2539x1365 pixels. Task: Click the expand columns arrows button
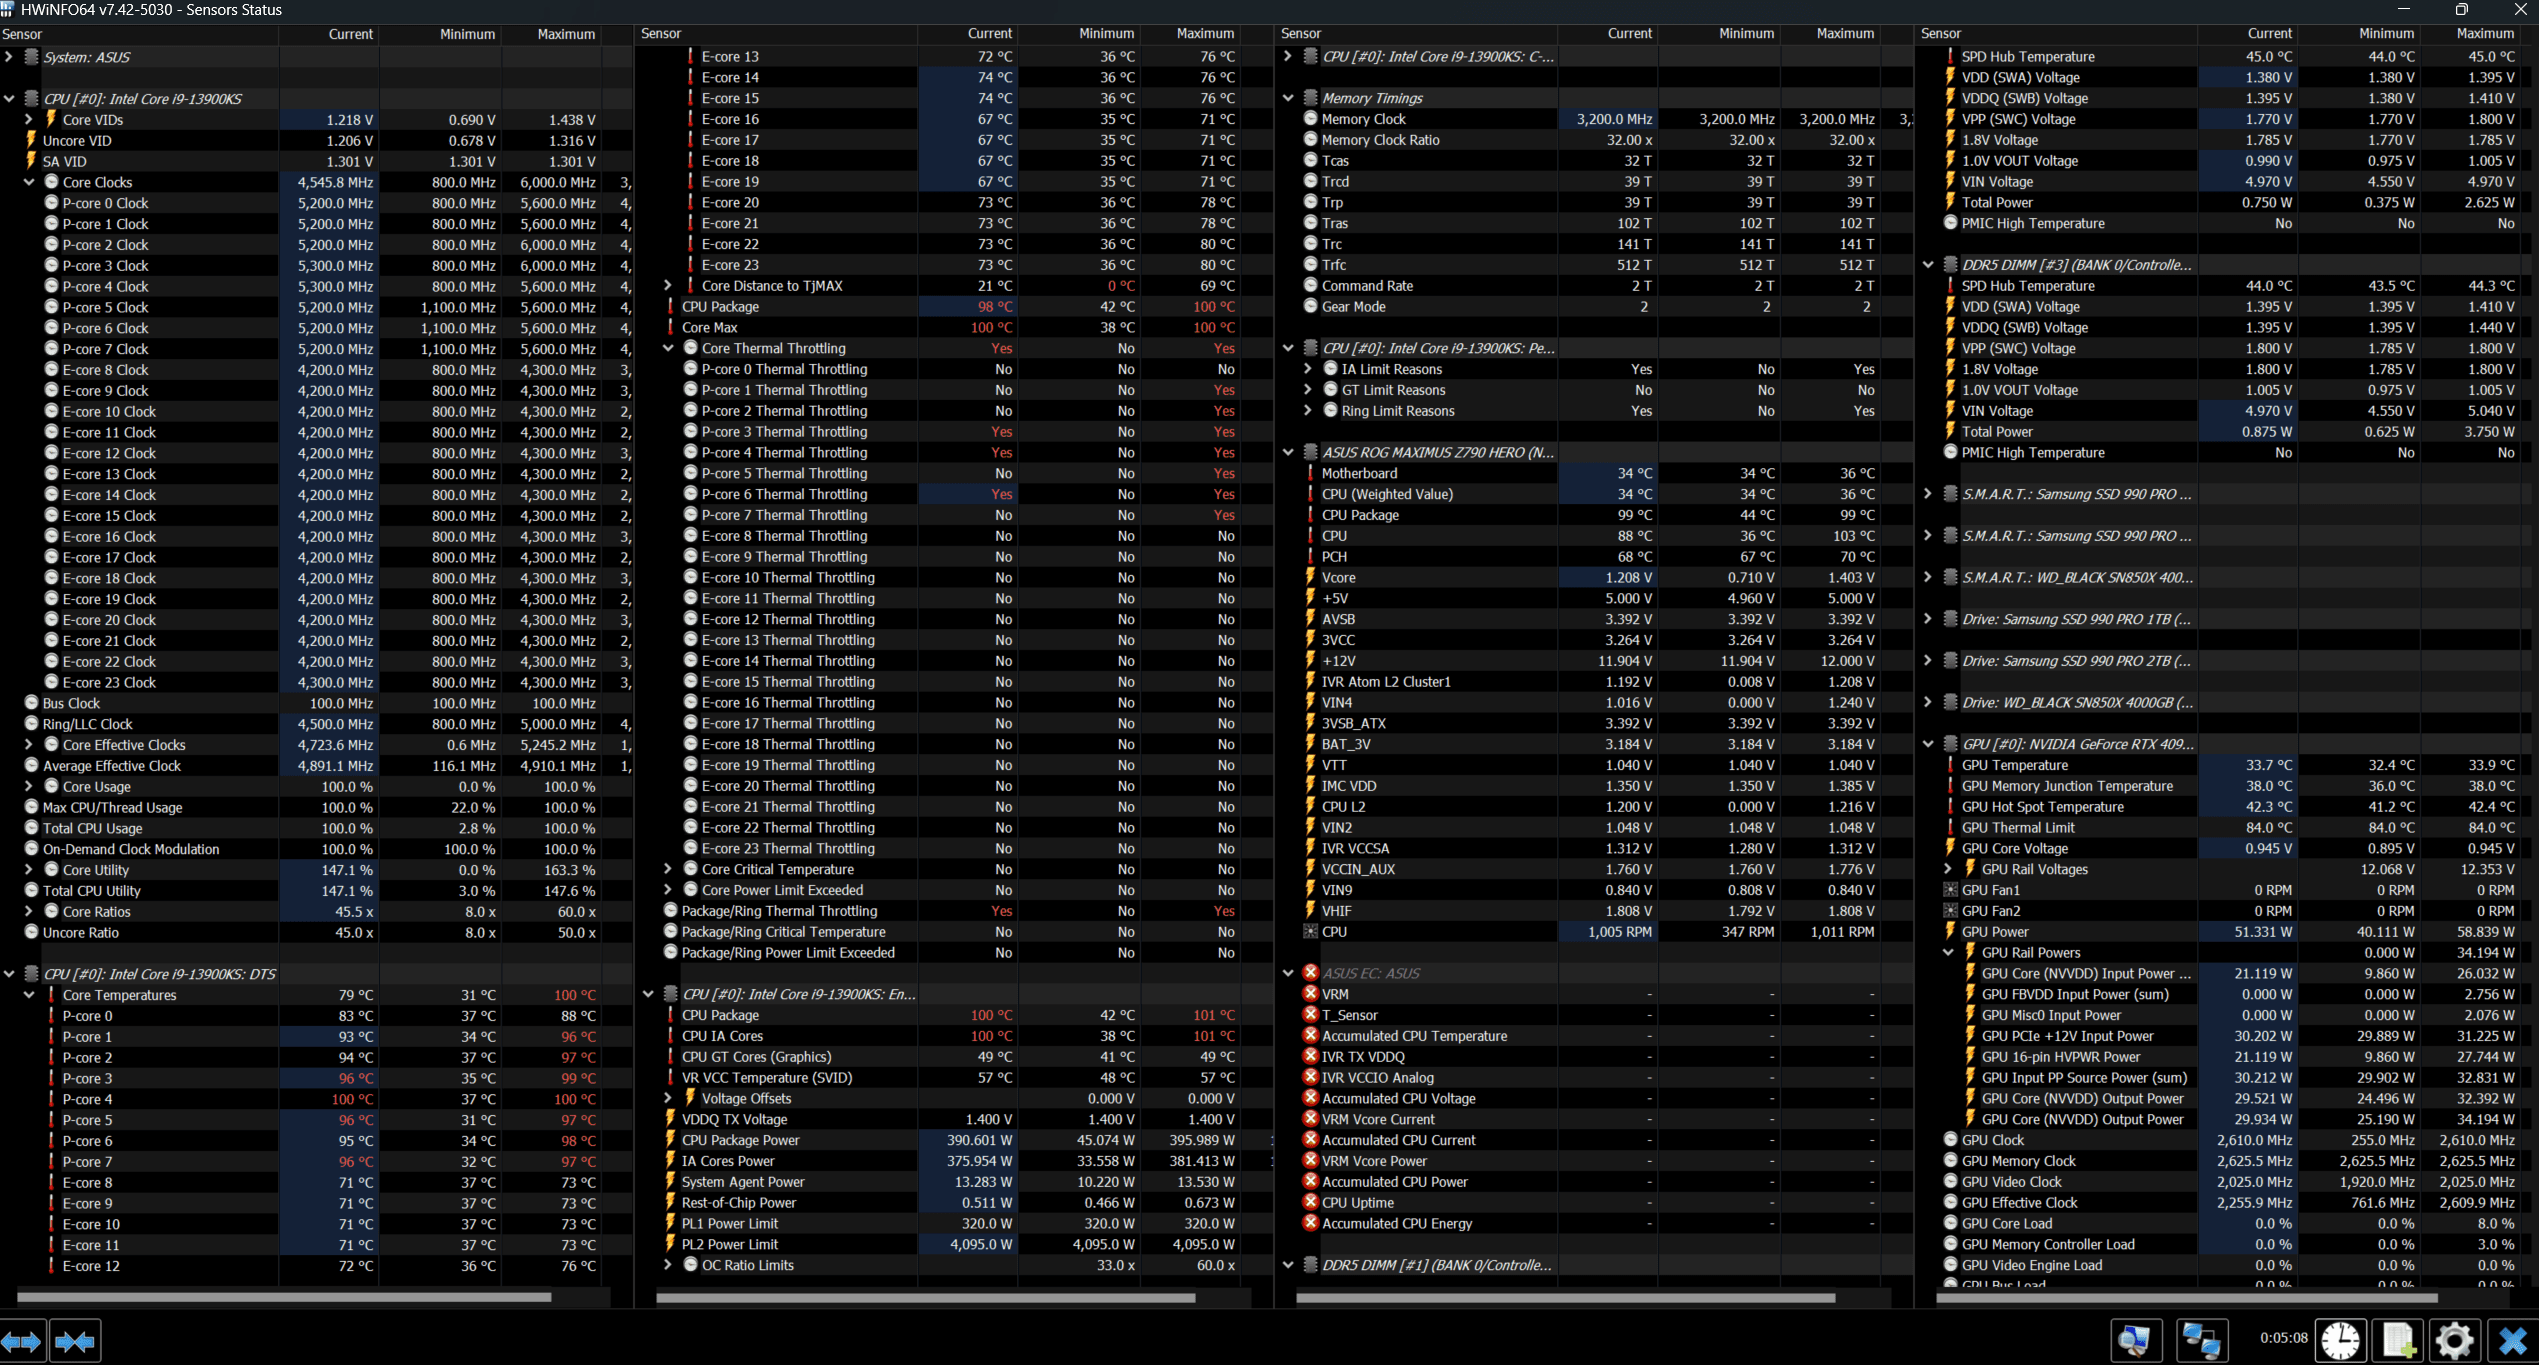(22, 1341)
